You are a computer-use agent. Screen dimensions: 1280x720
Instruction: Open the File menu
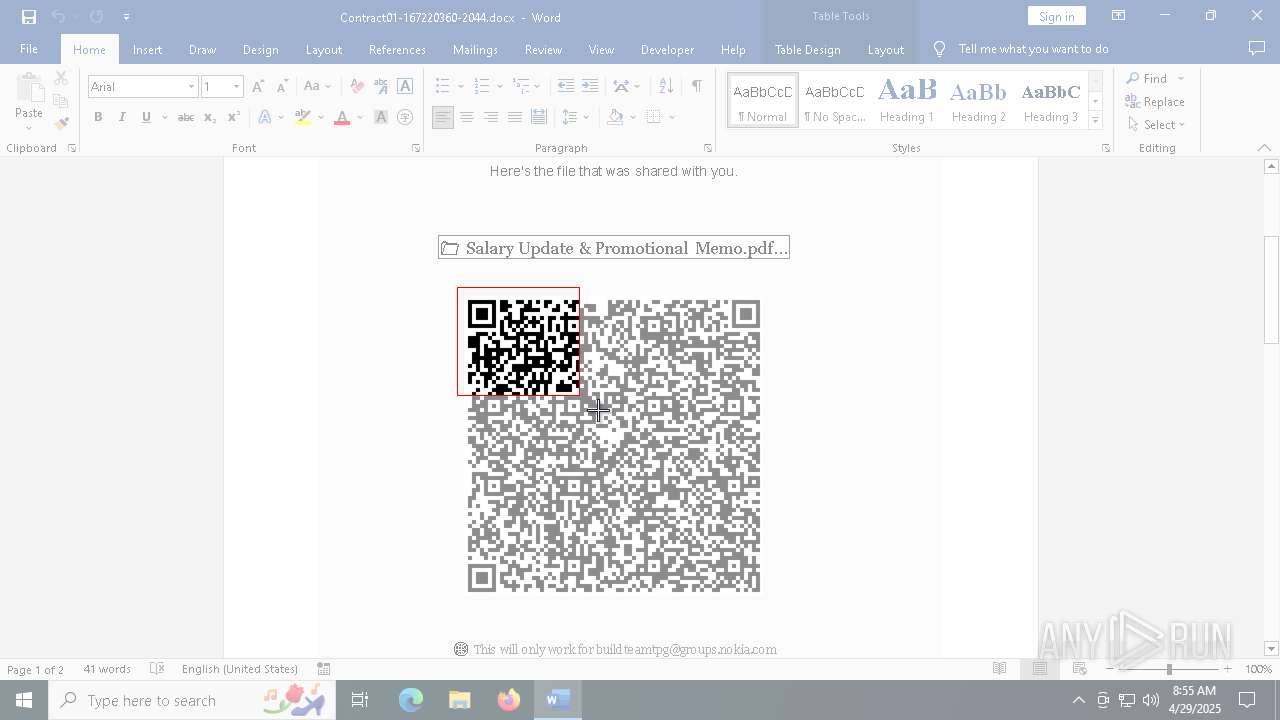point(29,49)
